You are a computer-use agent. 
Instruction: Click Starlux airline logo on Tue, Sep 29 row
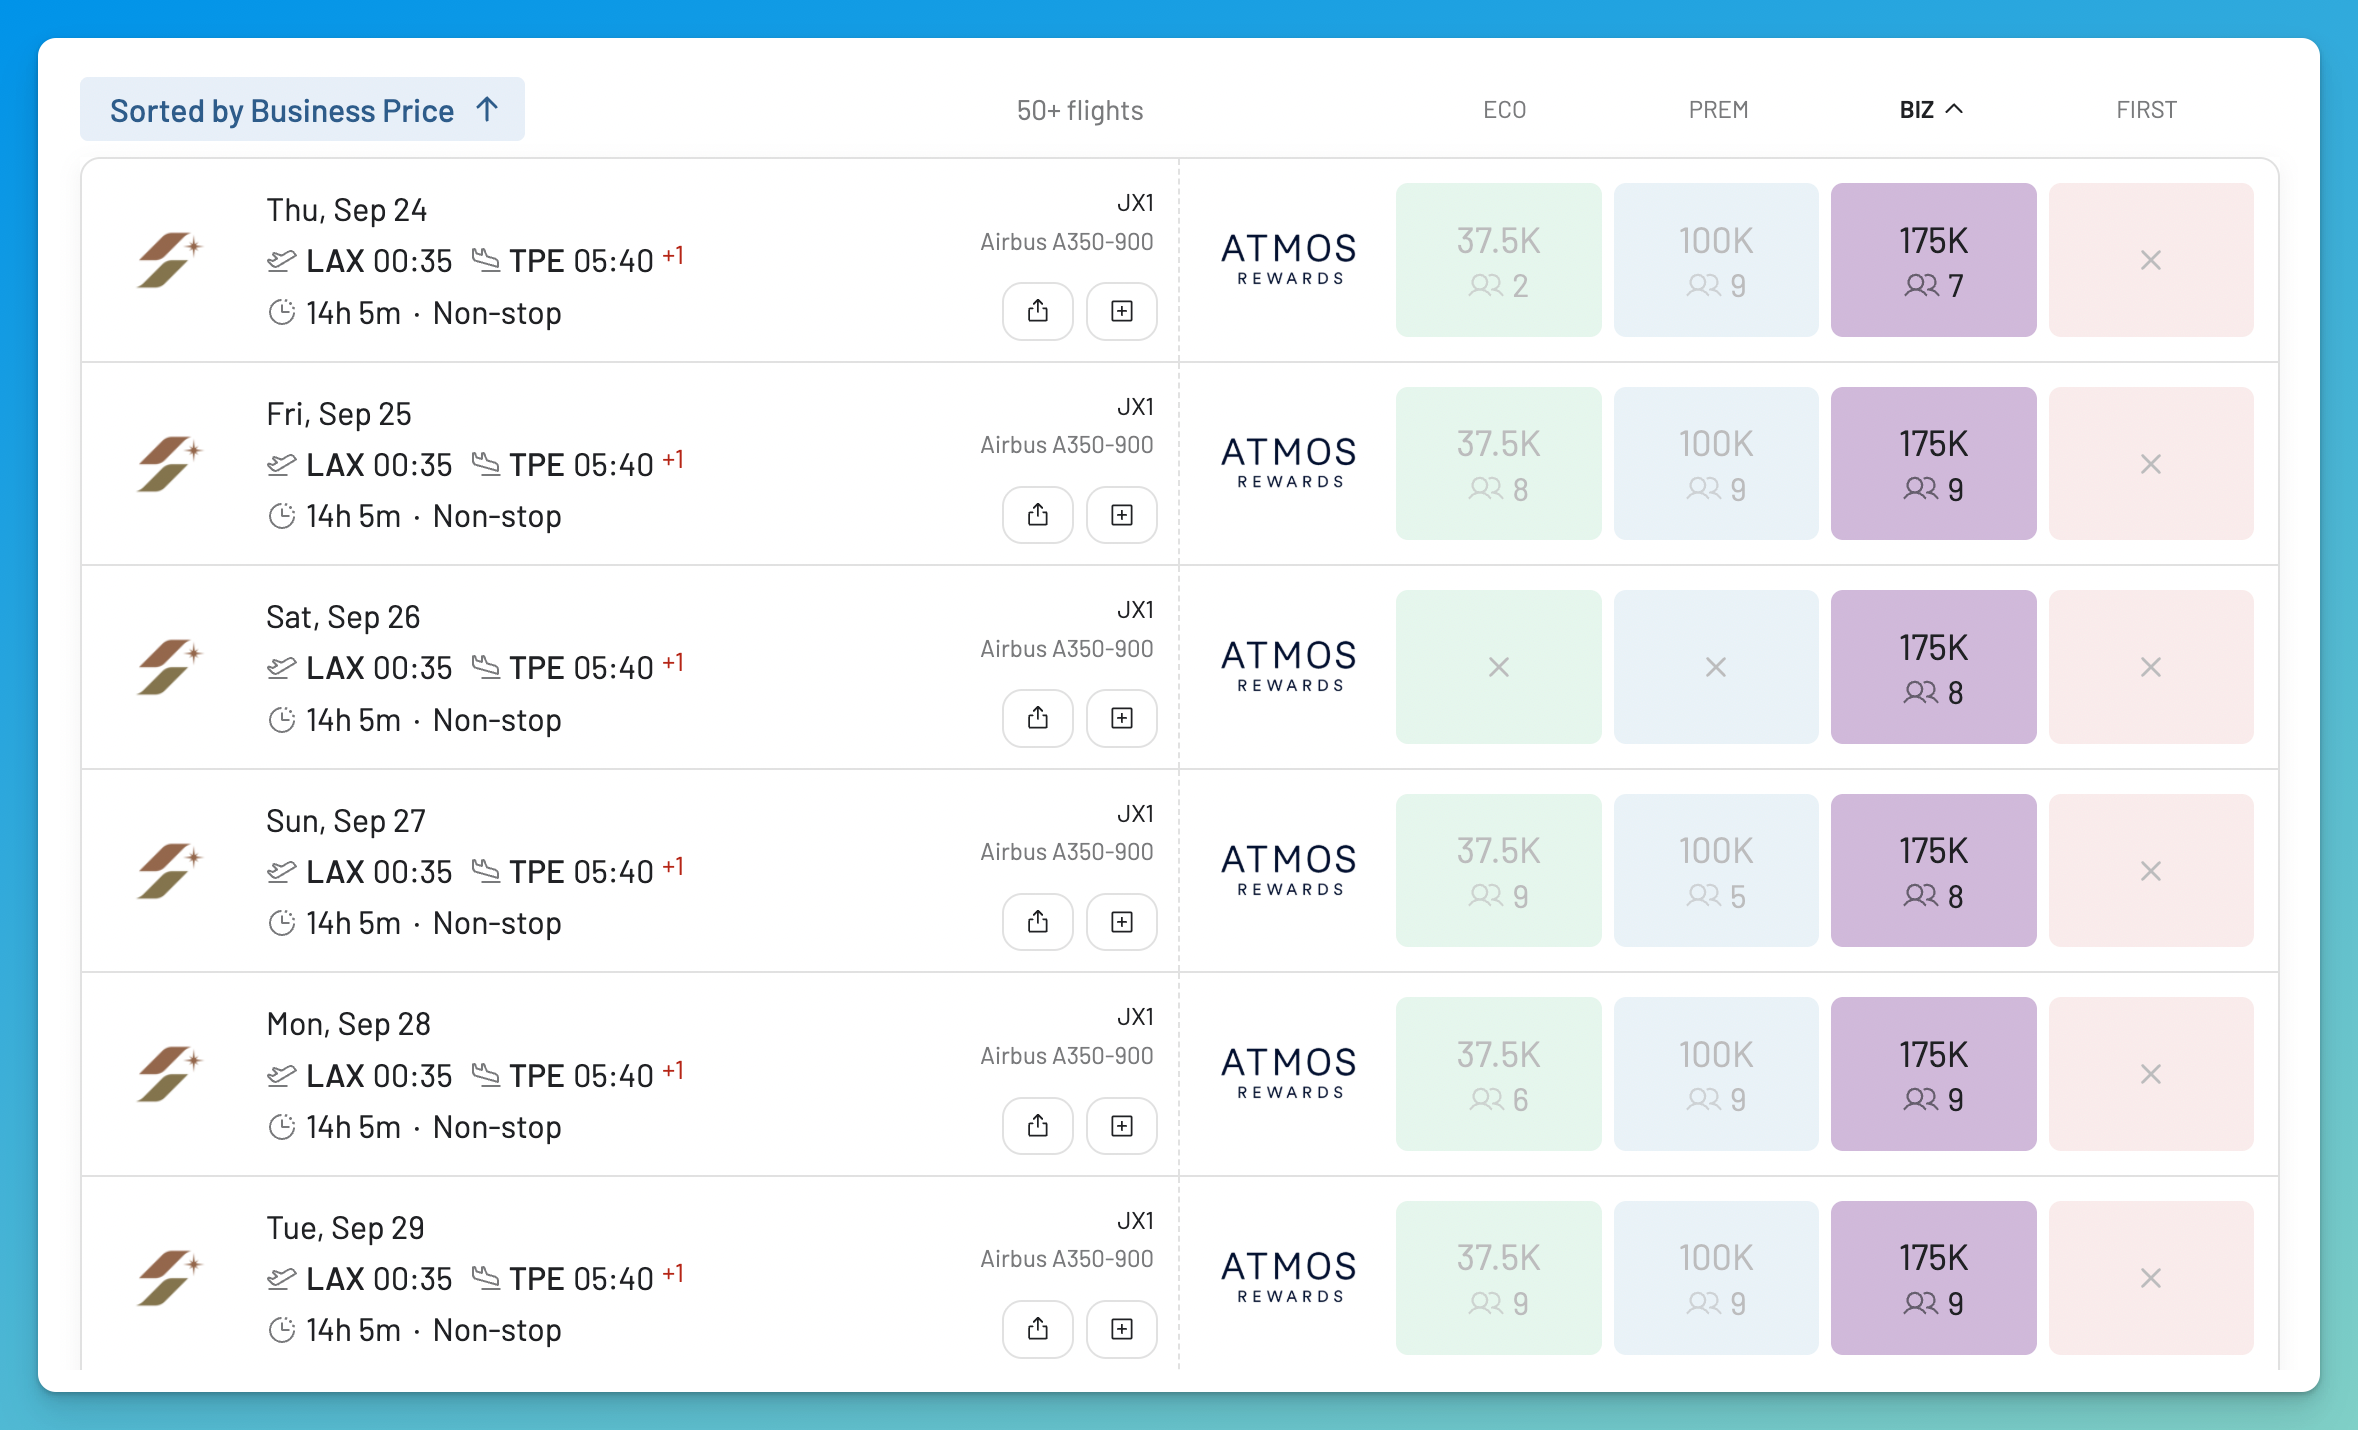[x=169, y=1278]
